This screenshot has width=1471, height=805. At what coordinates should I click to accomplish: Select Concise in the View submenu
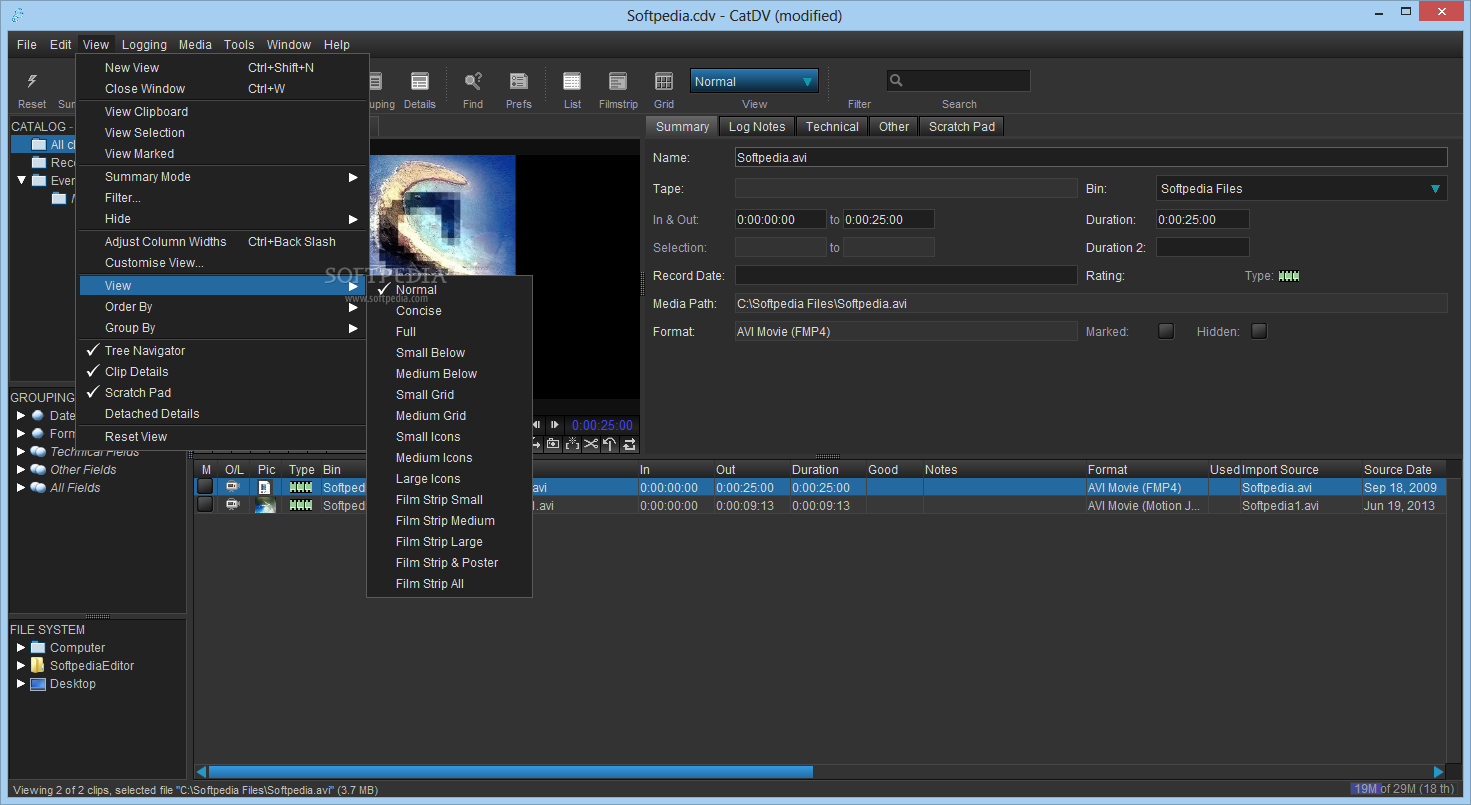(450, 311)
